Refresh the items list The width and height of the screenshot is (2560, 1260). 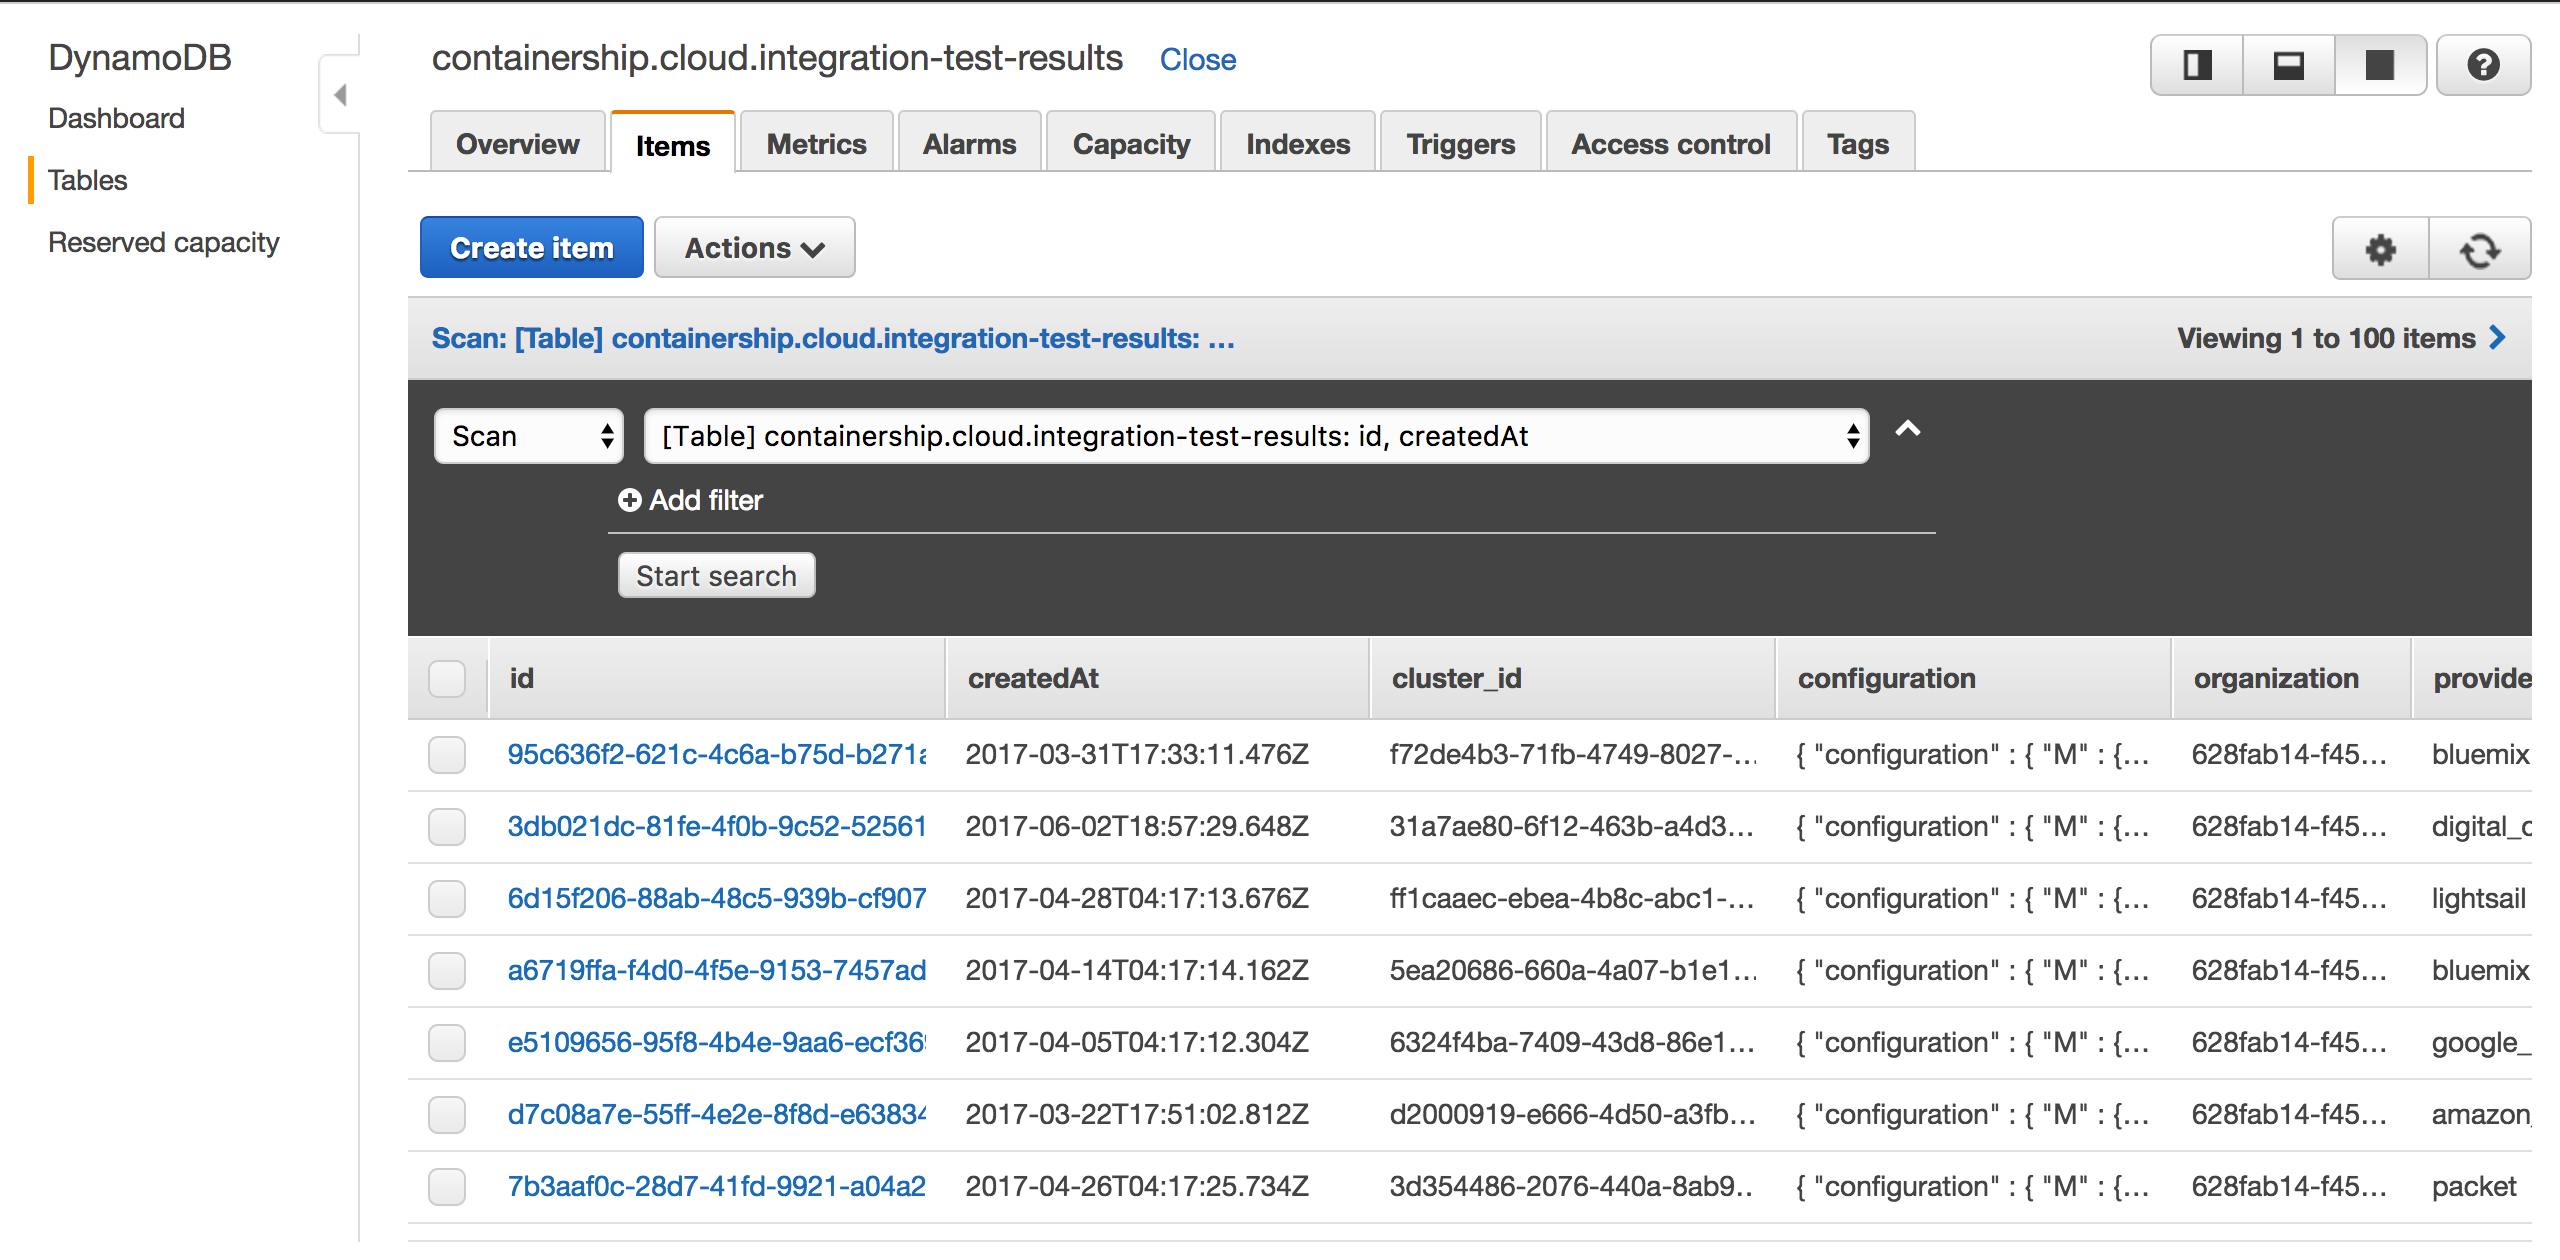pyautogui.click(x=2480, y=249)
